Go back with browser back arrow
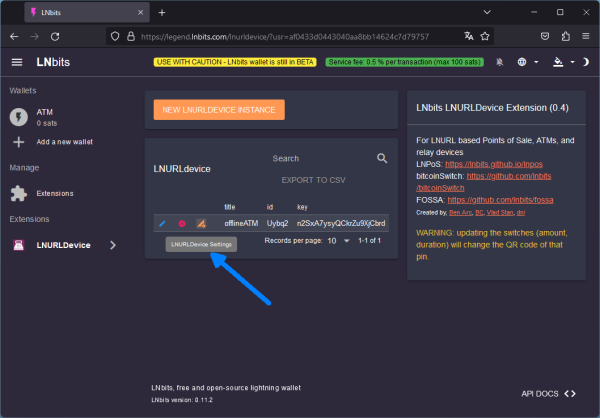 (14, 36)
